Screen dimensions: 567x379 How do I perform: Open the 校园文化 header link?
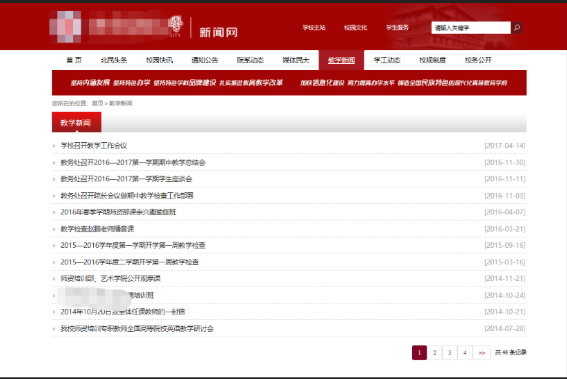355,27
